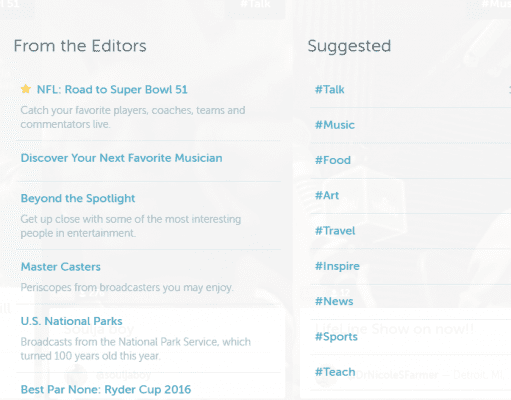Select the #Travel suggested channel

(x=335, y=231)
